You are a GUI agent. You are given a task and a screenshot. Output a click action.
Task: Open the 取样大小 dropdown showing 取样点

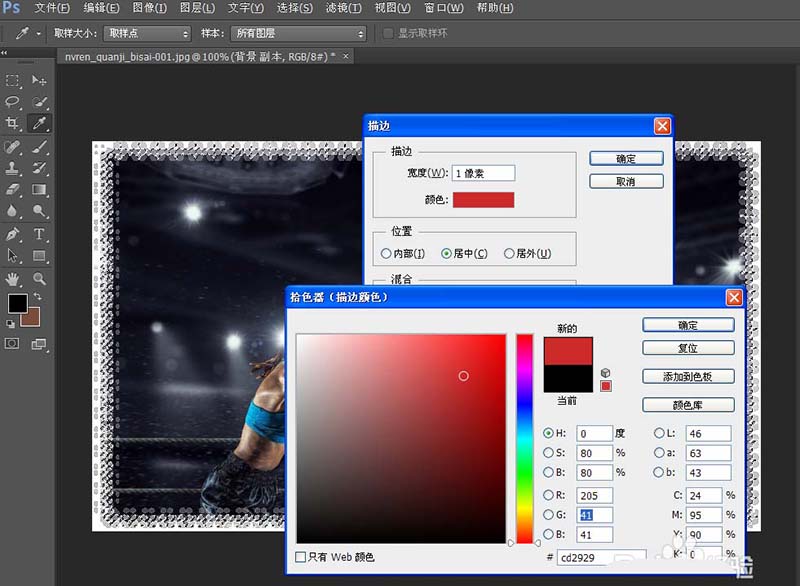(x=145, y=33)
